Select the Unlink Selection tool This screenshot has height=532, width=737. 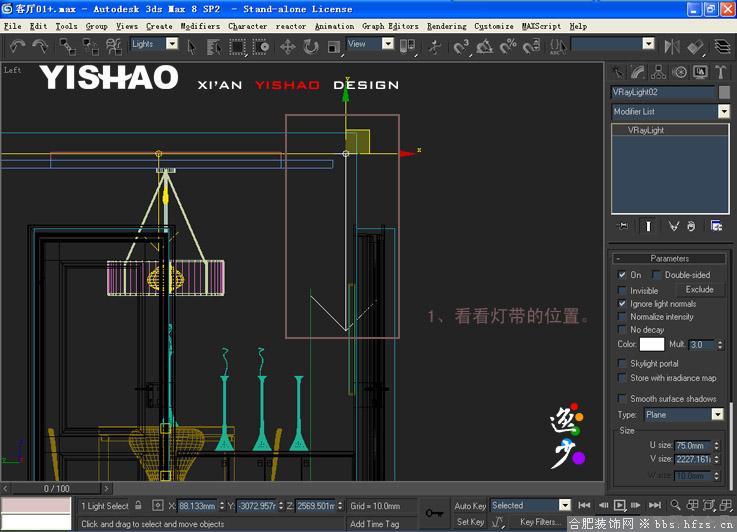click(90, 47)
